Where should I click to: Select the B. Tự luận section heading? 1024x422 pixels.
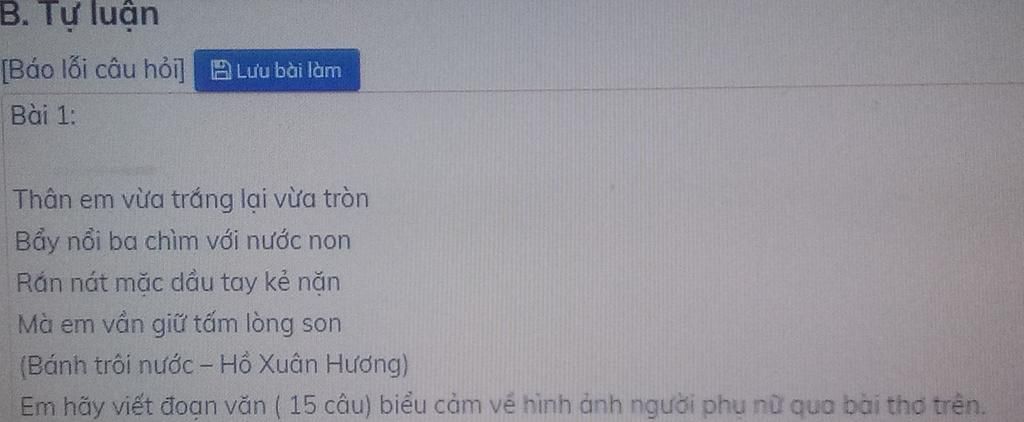[x=80, y=15]
